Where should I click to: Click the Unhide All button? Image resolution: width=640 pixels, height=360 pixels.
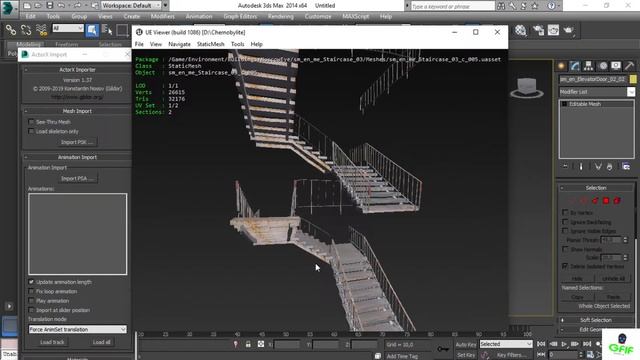pyautogui.click(x=613, y=278)
